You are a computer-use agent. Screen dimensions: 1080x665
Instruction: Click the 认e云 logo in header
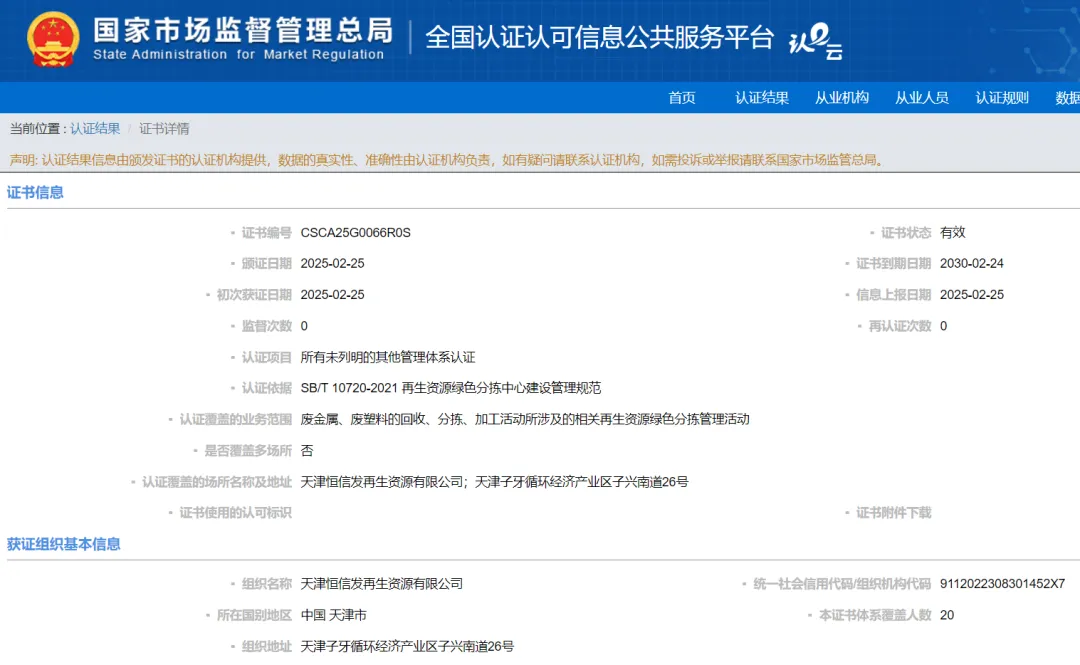[817, 42]
